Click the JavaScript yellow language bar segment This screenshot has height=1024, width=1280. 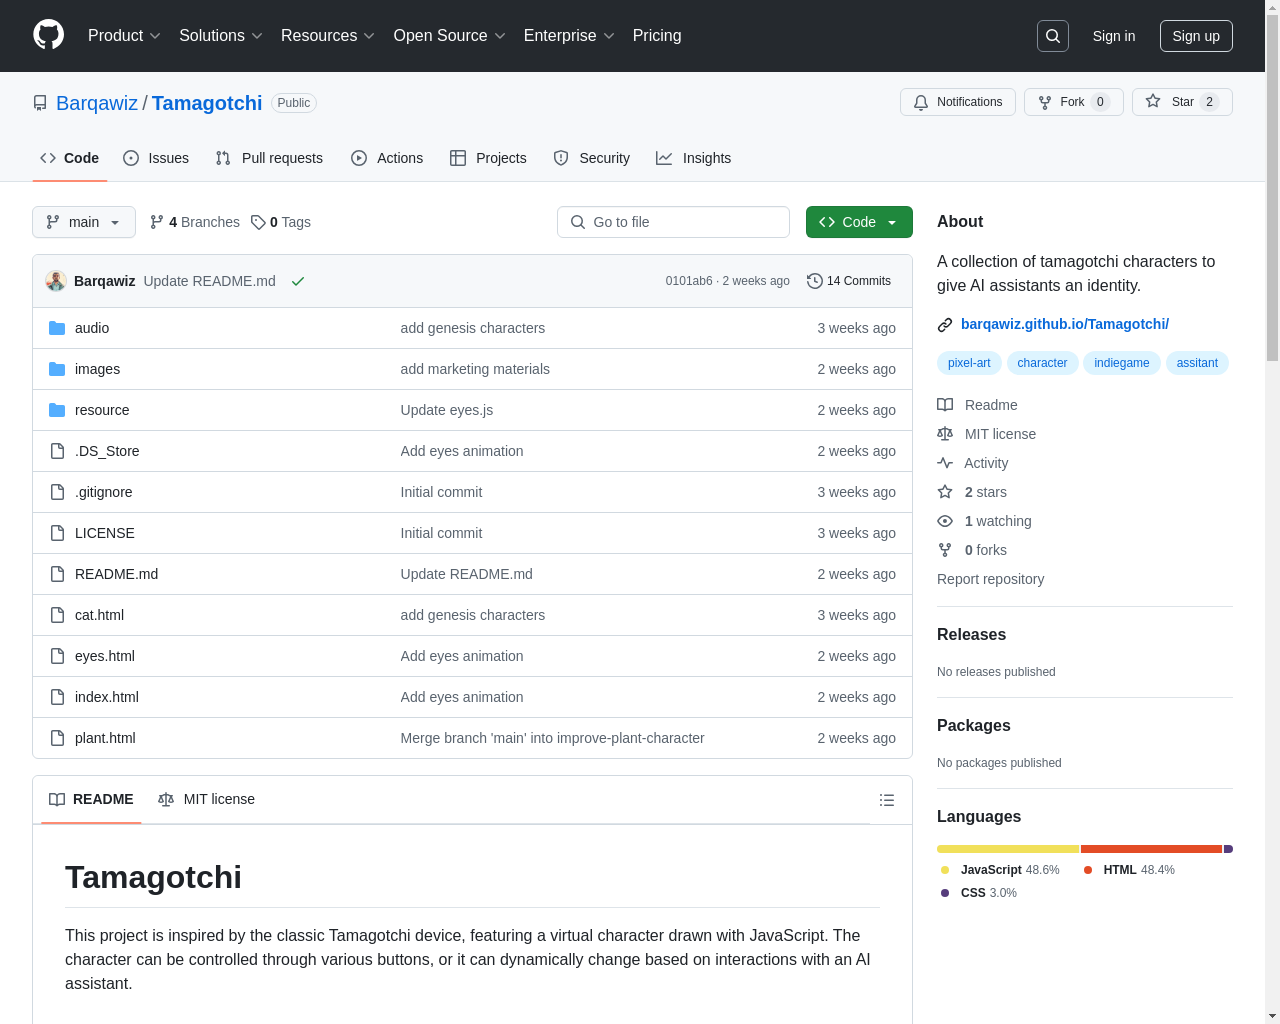coord(1008,849)
